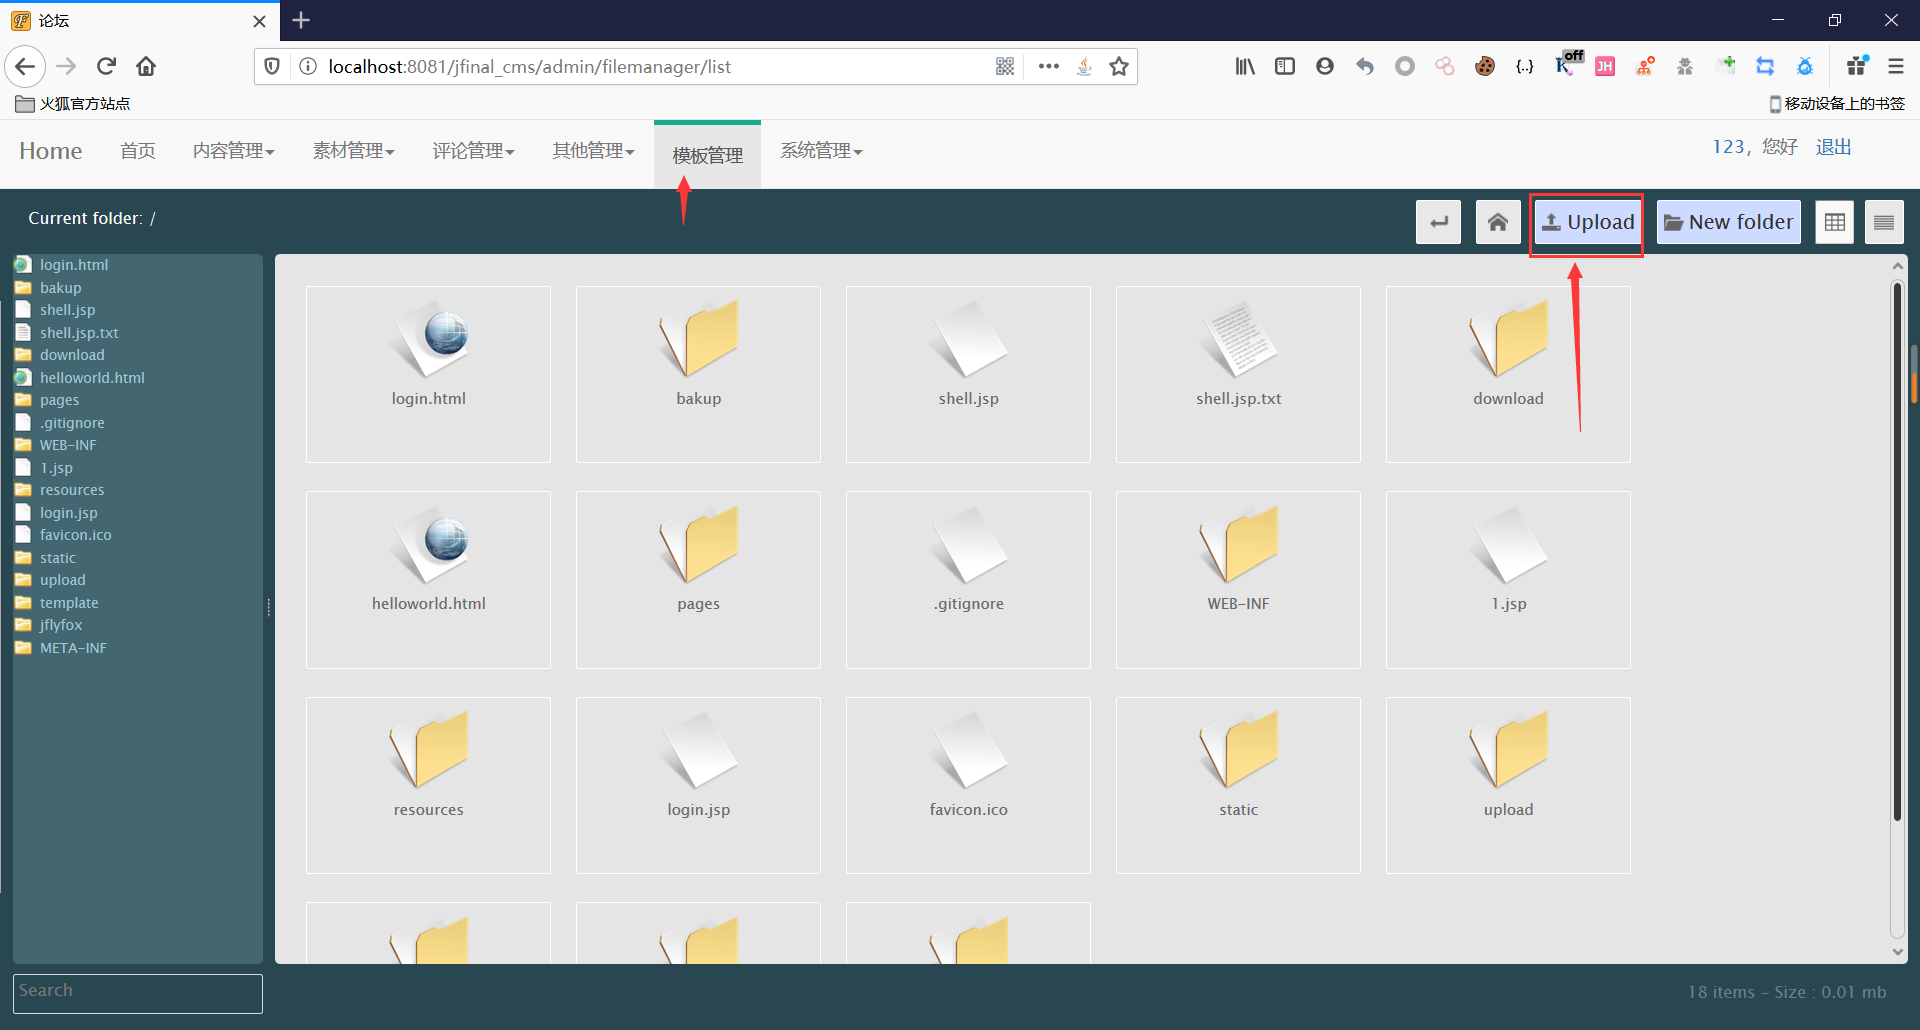This screenshot has width=1920, height=1030.
Task: Click the 退出 logout link
Action: 1833,147
